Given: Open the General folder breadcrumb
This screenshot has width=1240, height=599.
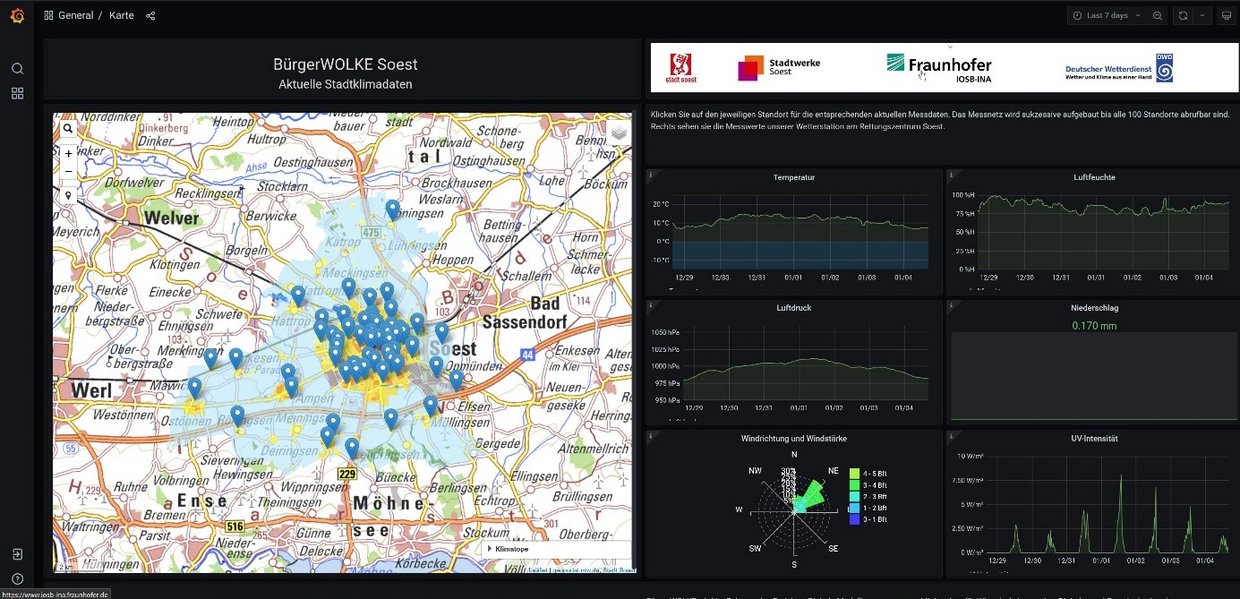Looking at the screenshot, I should [75, 16].
